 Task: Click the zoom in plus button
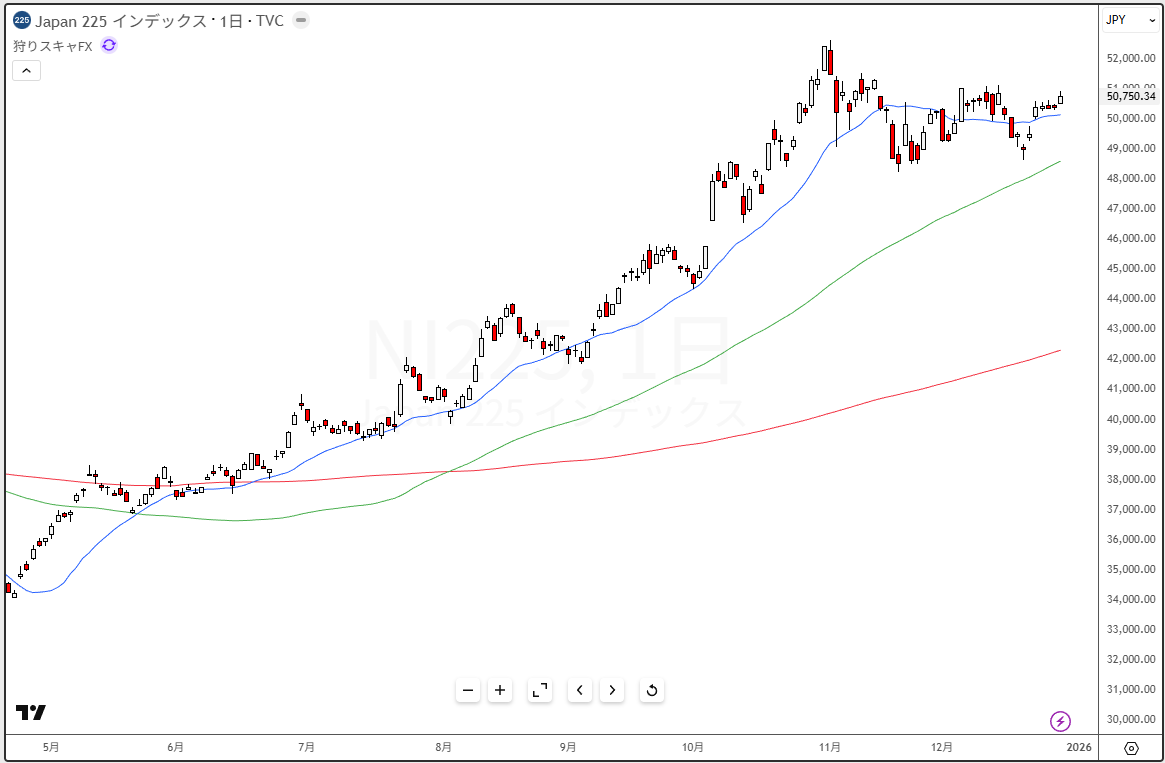(500, 690)
